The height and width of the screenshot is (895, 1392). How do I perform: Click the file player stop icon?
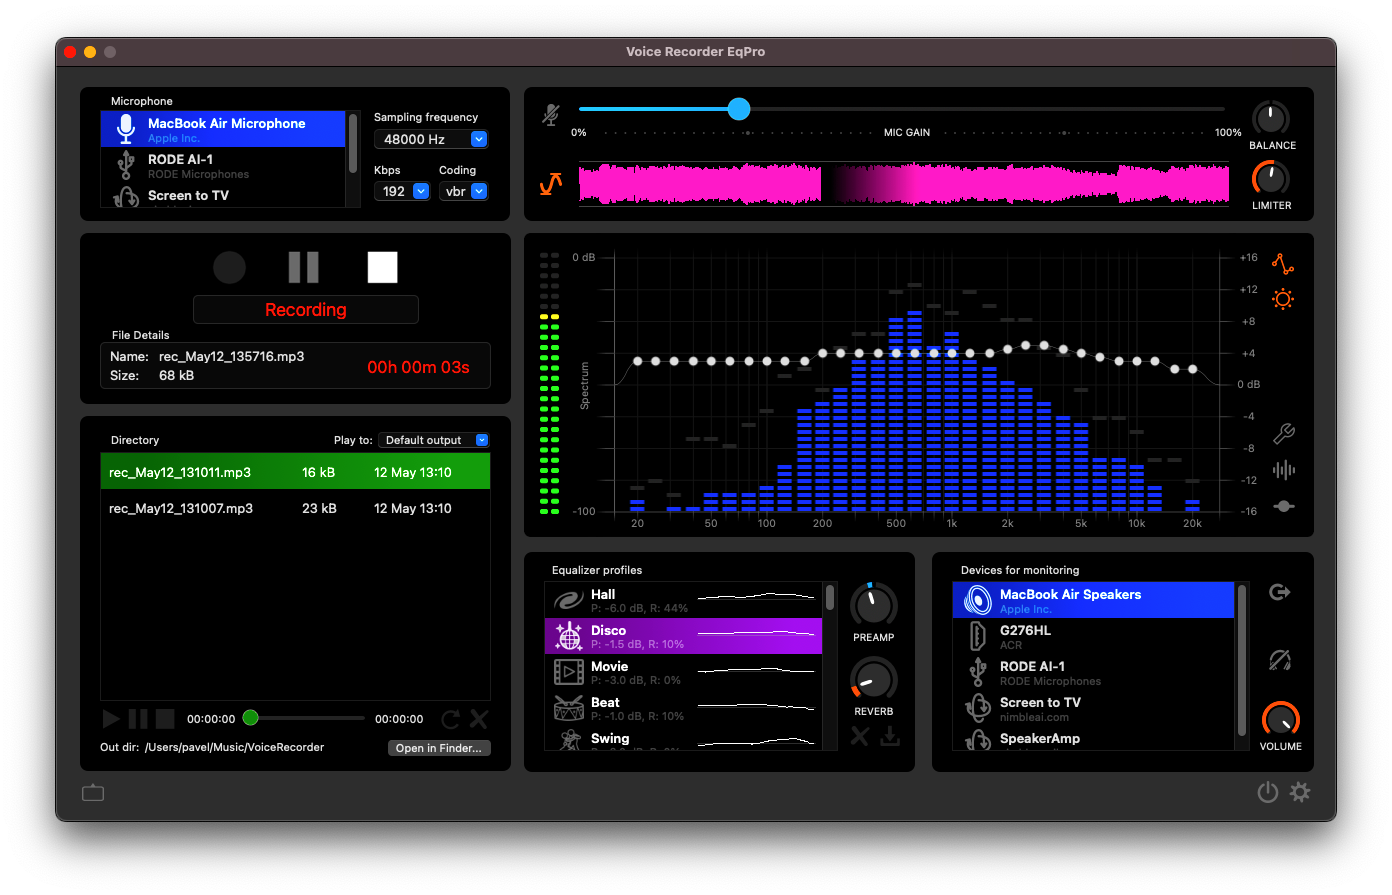[166, 719]
